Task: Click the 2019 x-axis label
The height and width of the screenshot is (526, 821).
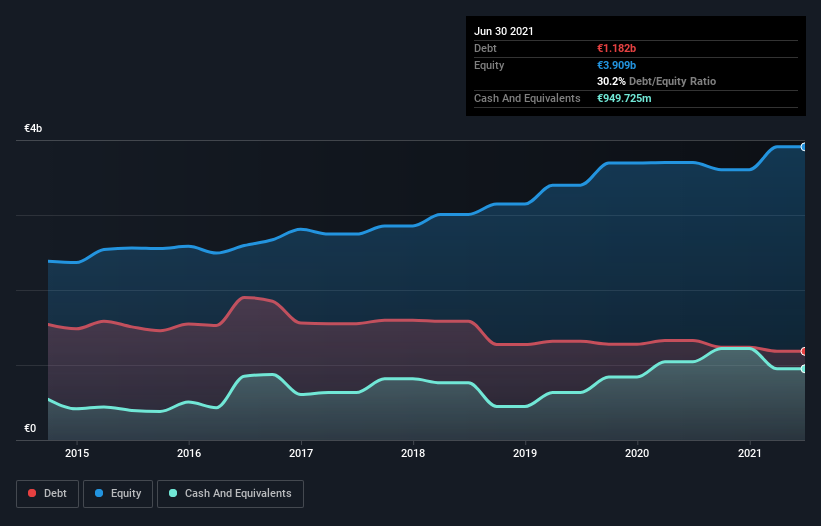Action: click(525, 453)
